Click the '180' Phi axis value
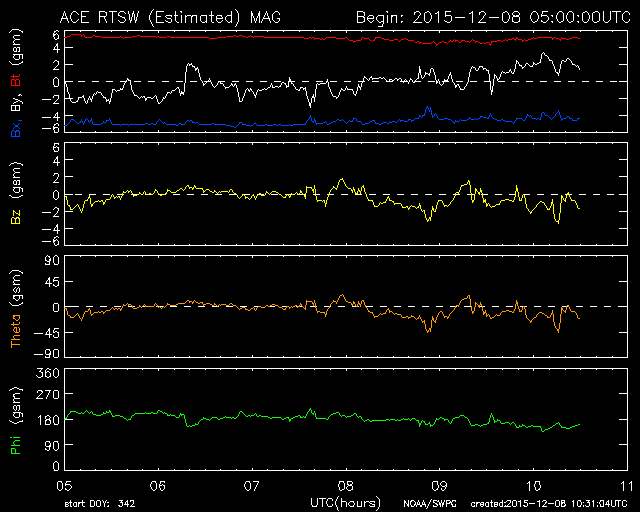The width and height of the screenshot is (640, 512). 49,420
